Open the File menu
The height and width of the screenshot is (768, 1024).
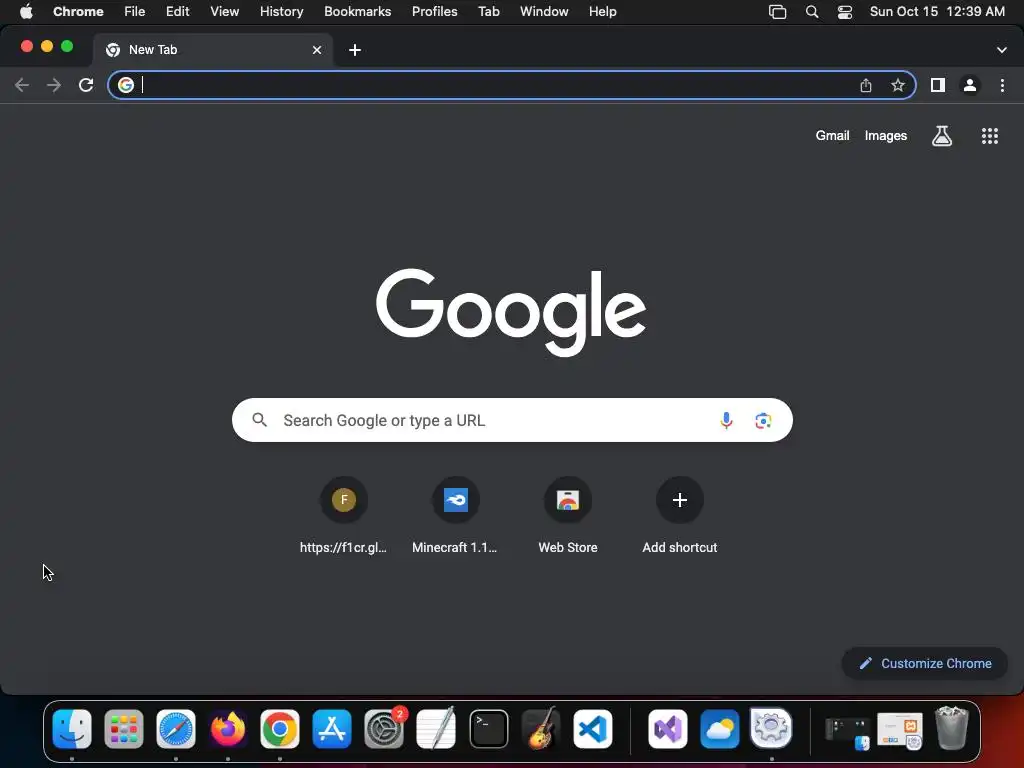[x=135, y=12]
